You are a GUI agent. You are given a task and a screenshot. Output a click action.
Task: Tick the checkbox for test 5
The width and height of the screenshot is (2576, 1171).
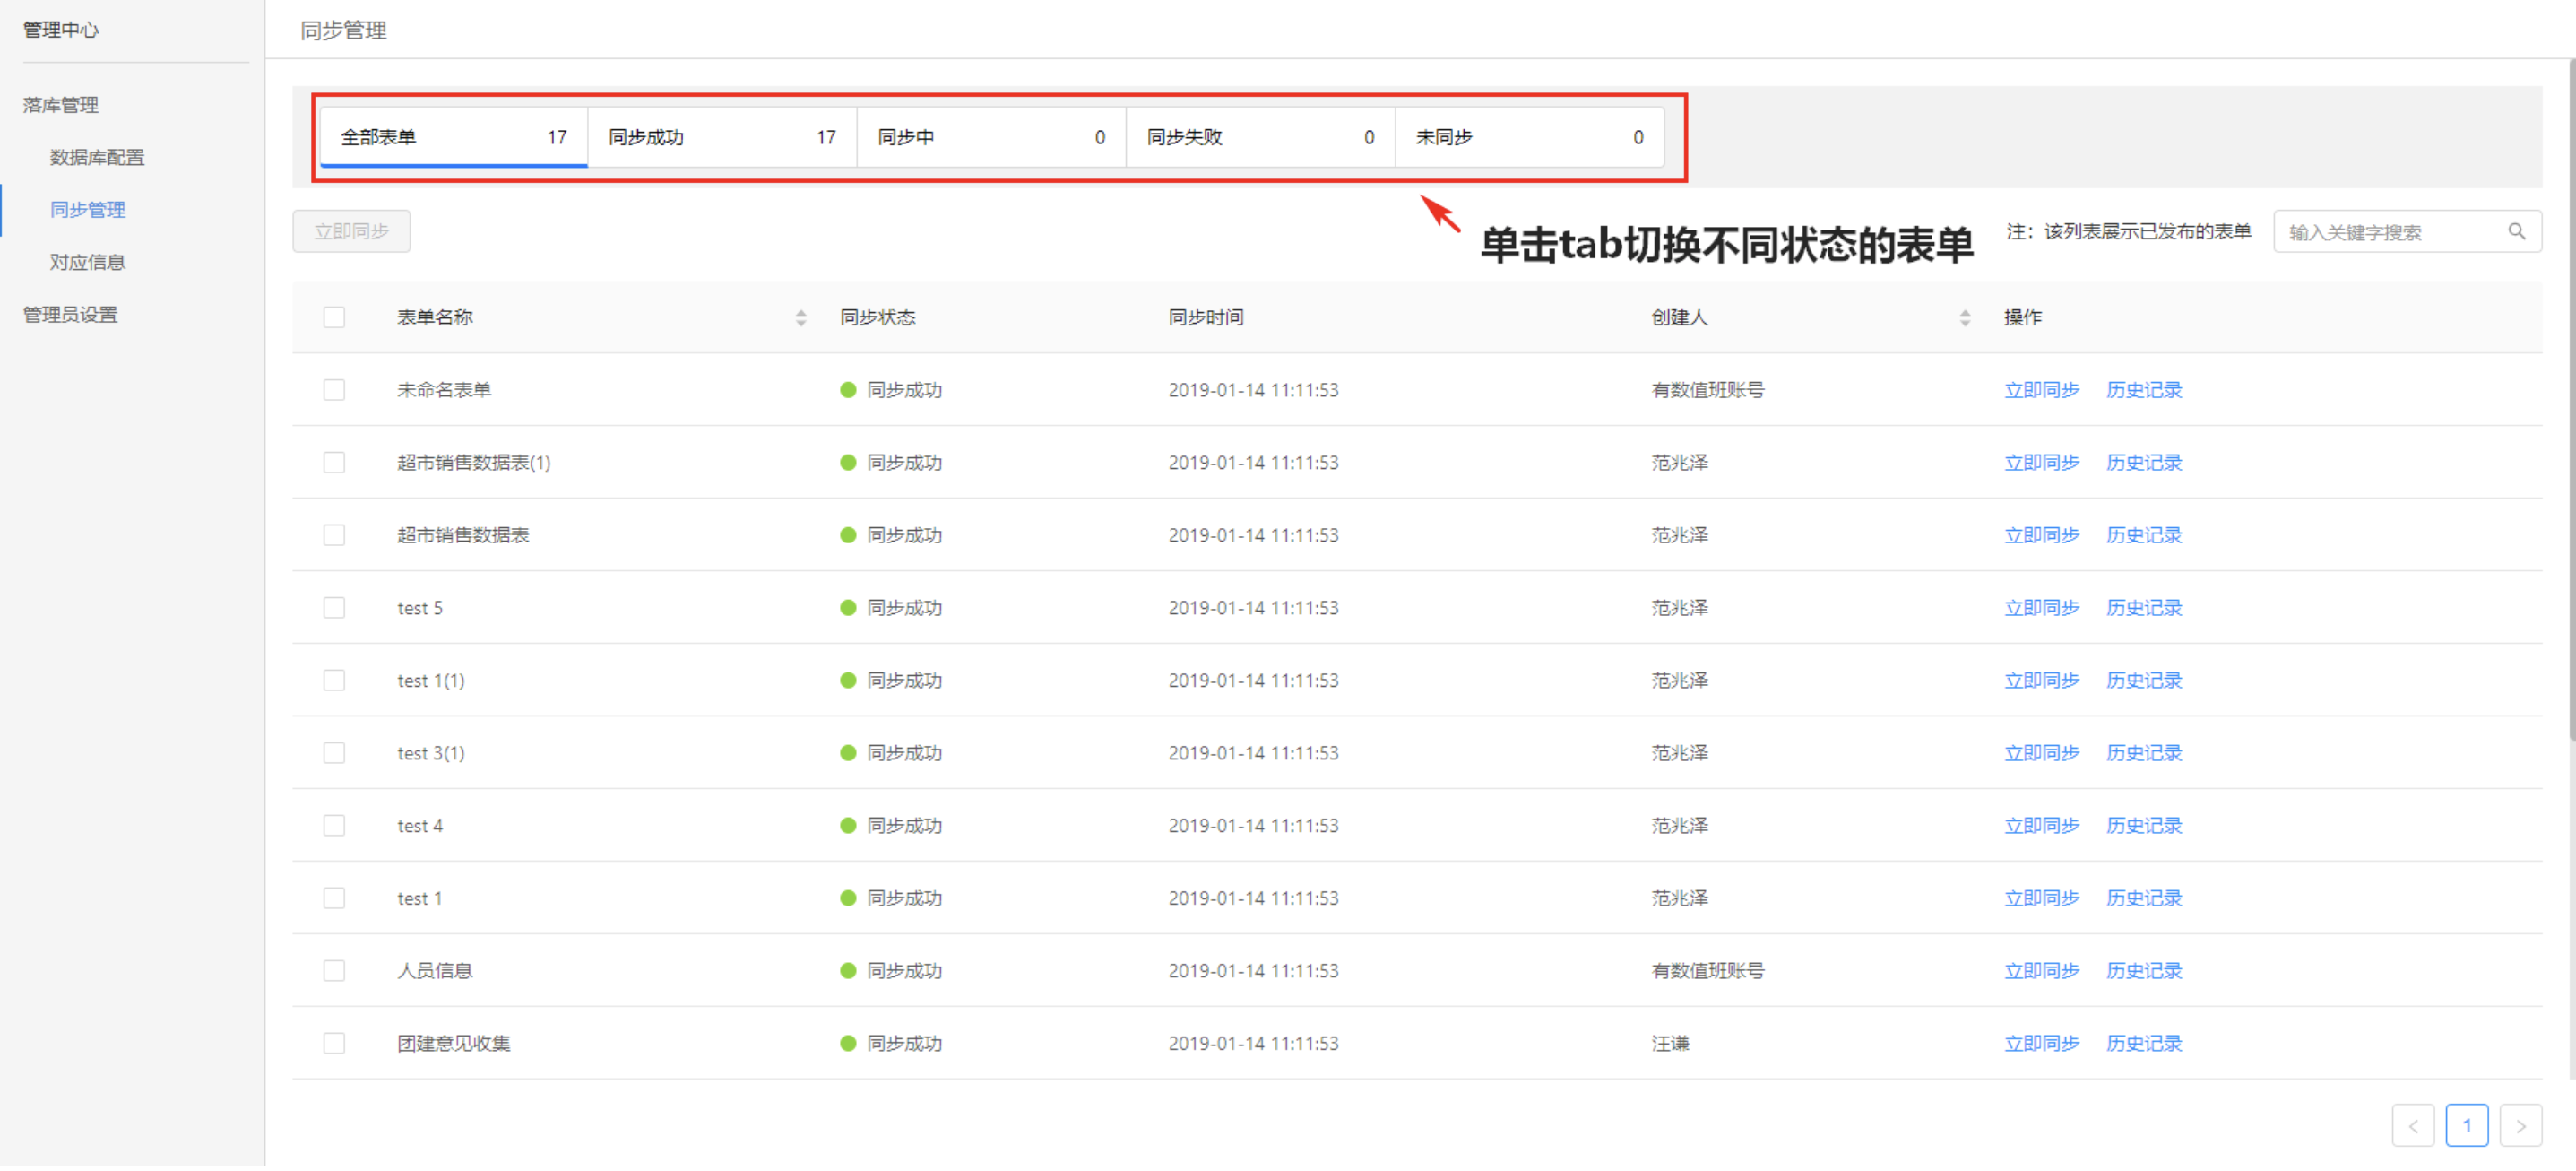coord(334,610)
